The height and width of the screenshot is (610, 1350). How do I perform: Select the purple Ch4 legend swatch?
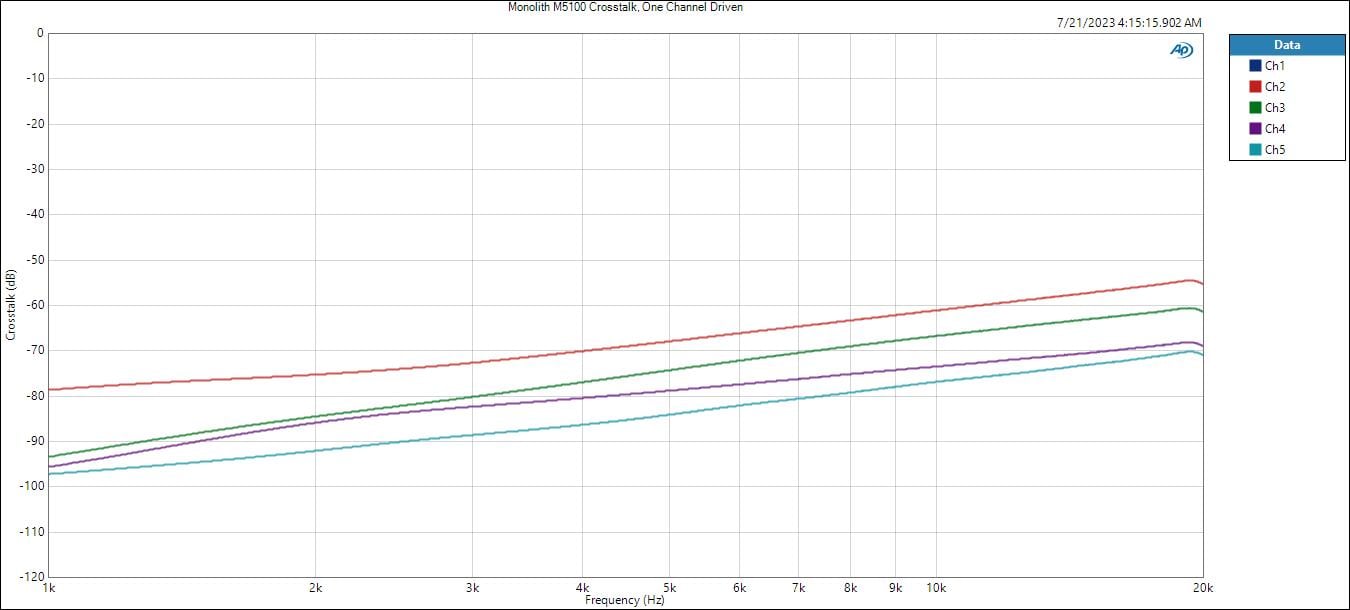click(1255, 129)
